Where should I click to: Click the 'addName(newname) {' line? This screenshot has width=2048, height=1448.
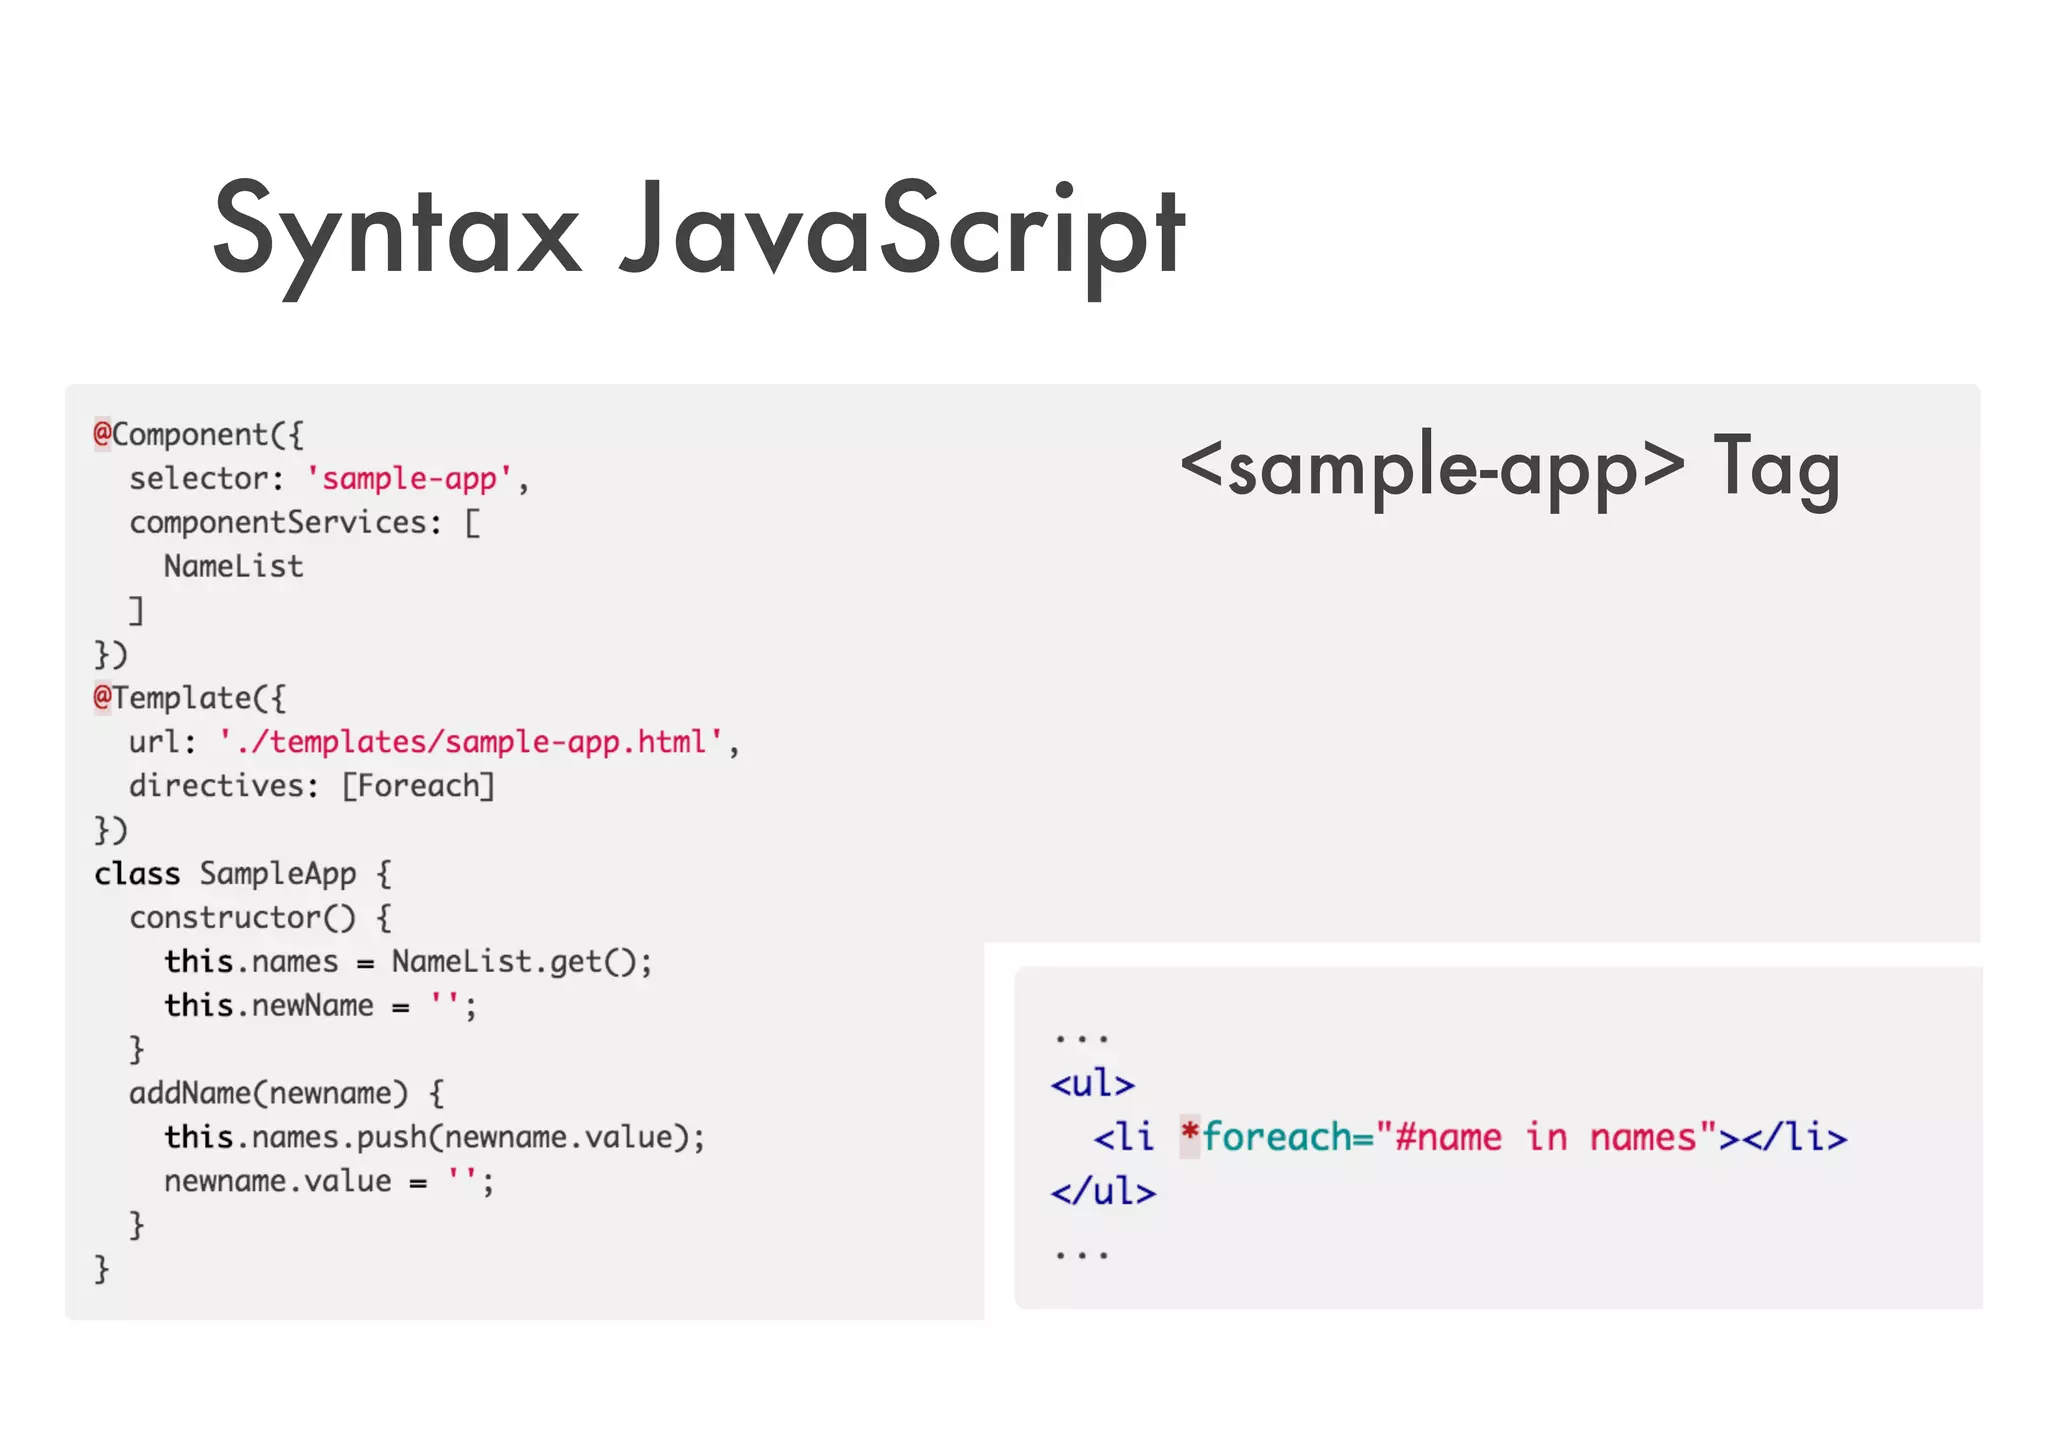(287, 1093)
